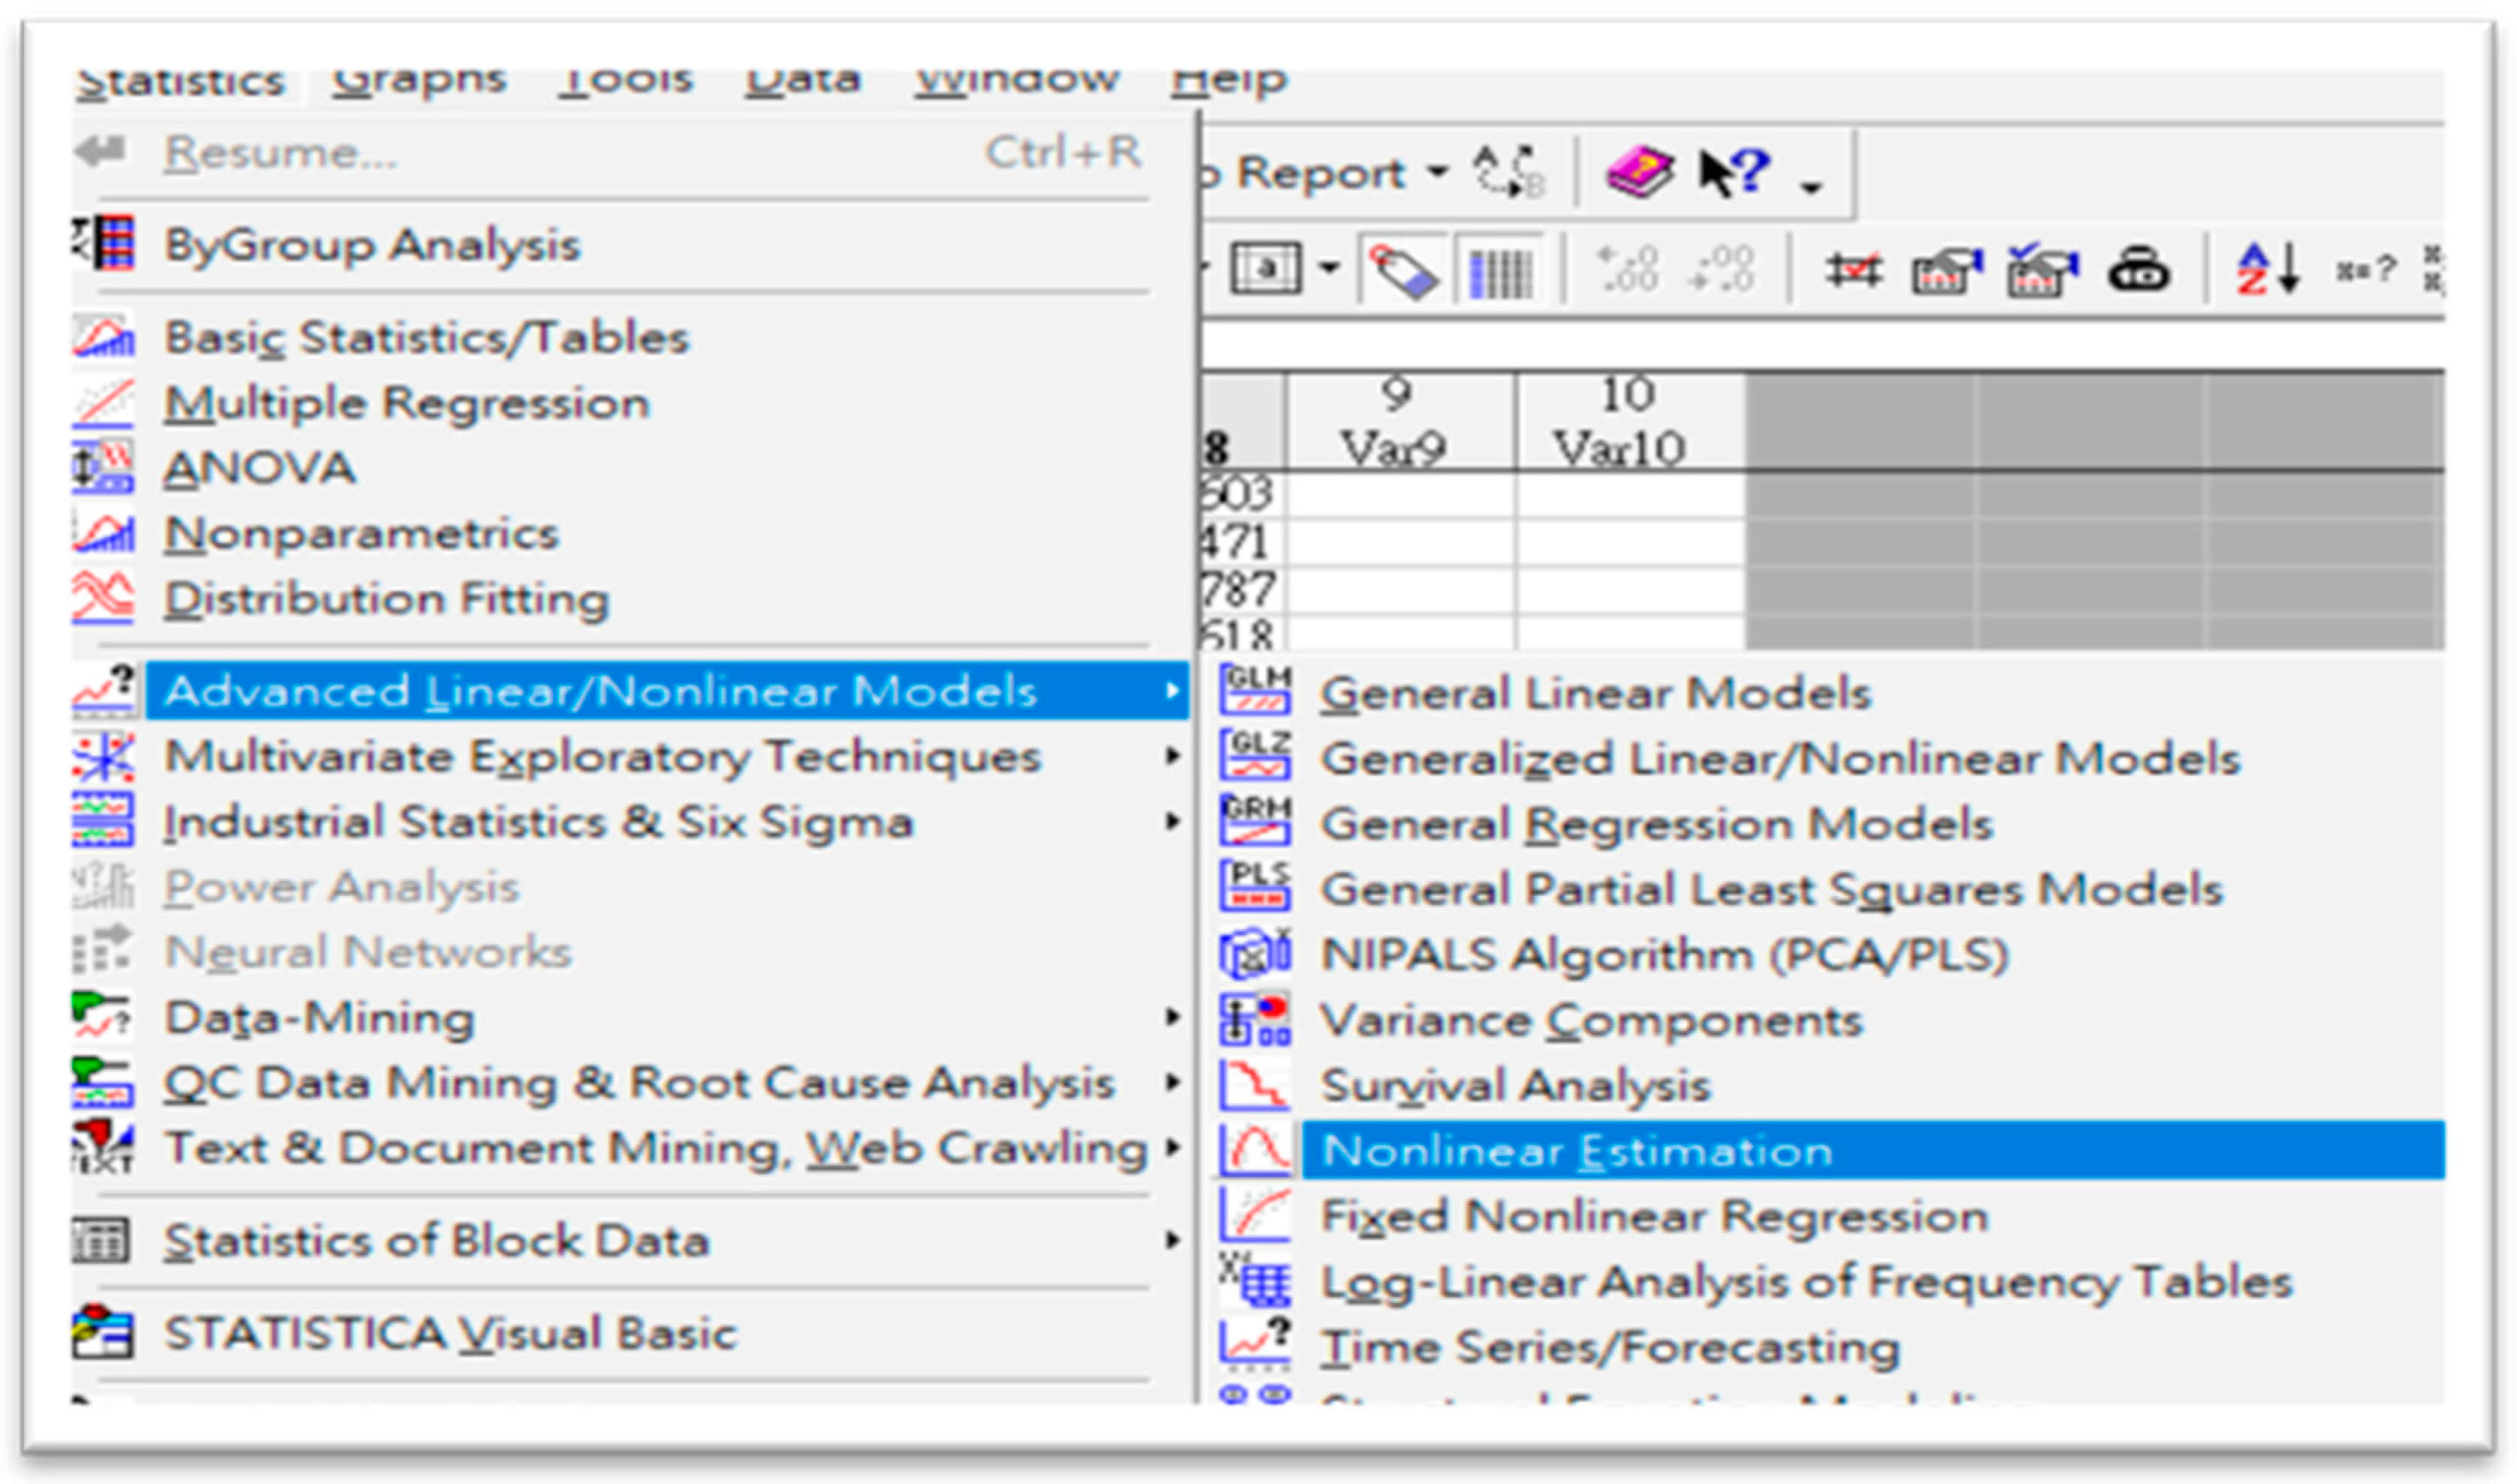Click the Distribution Fitting icon

[103, 597]
